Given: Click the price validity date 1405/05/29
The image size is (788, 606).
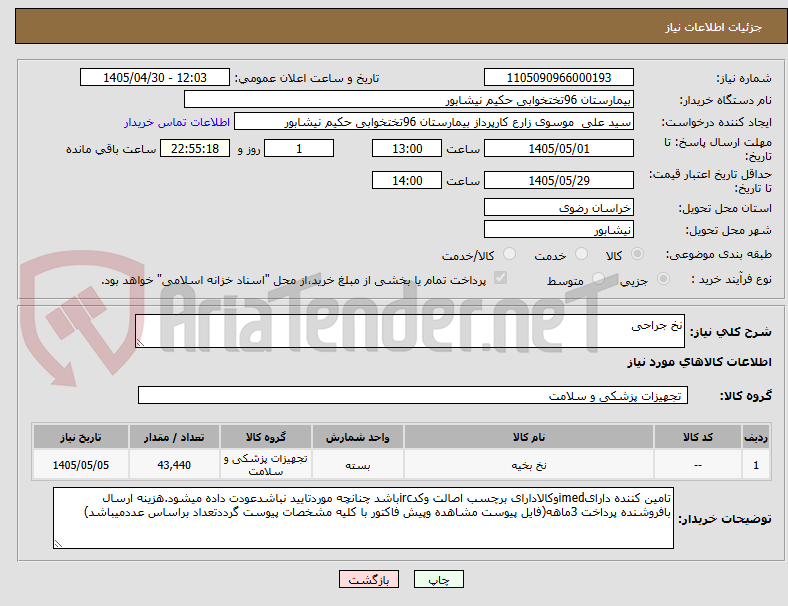Looking at the screenshot, I should (559, 180).
